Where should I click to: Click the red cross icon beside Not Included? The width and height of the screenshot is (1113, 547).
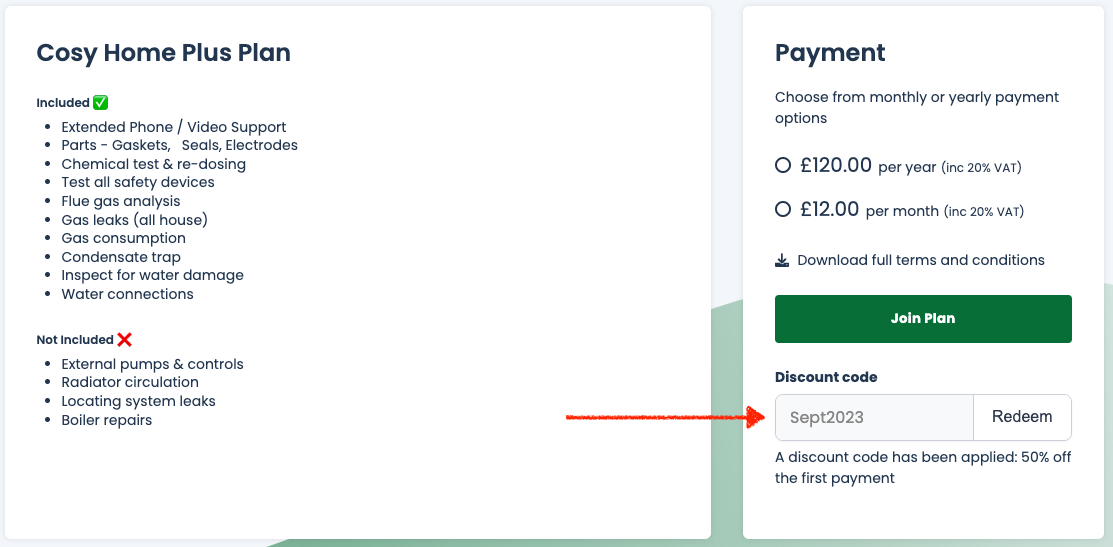click(124, 340)
